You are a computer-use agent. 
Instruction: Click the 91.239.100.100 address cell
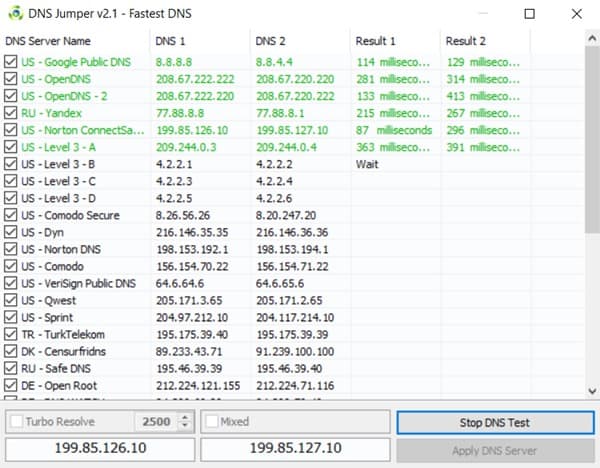(x=295, y=351)
